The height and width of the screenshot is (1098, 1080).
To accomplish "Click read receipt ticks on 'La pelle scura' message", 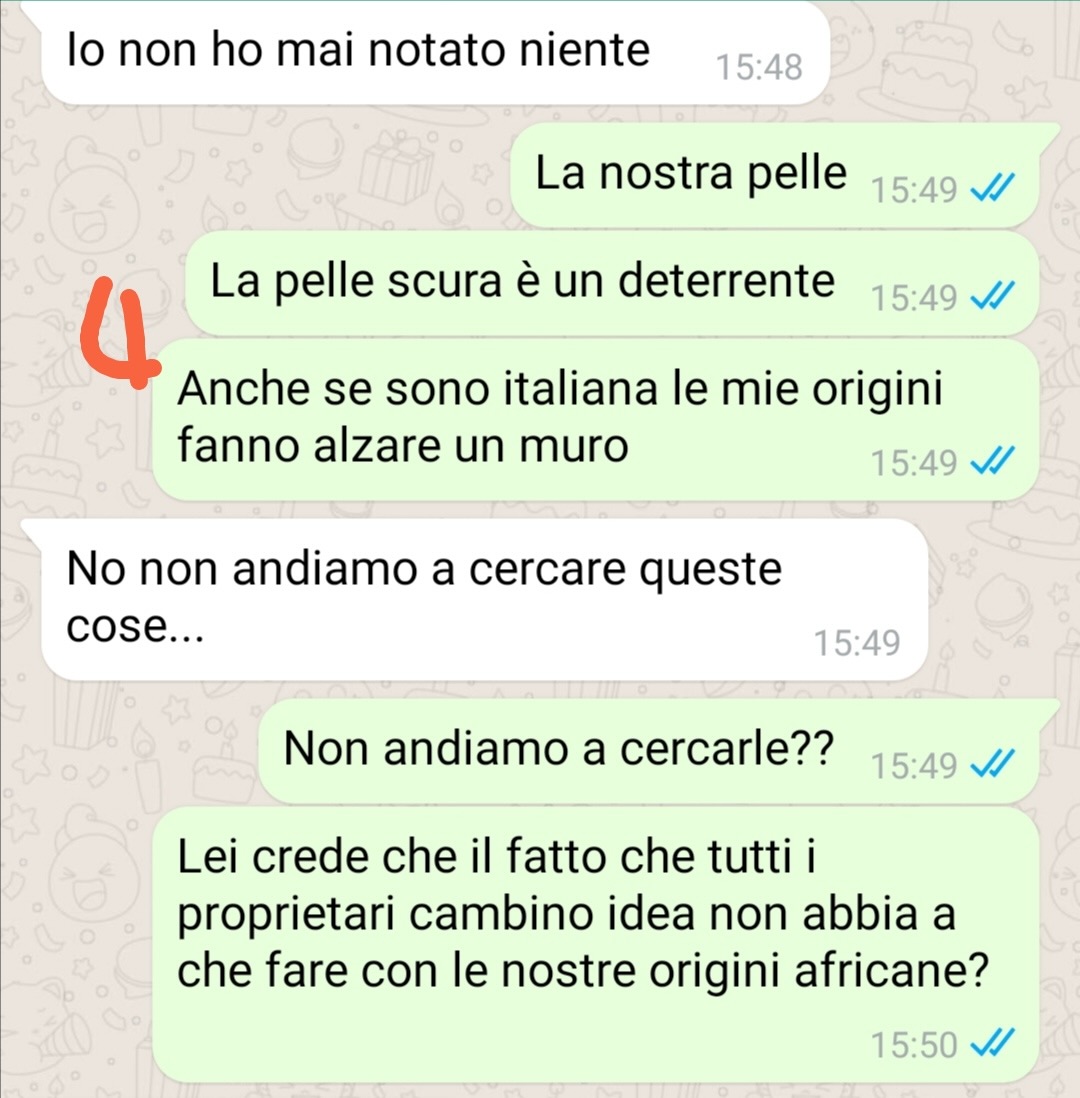I will point(992,296).
